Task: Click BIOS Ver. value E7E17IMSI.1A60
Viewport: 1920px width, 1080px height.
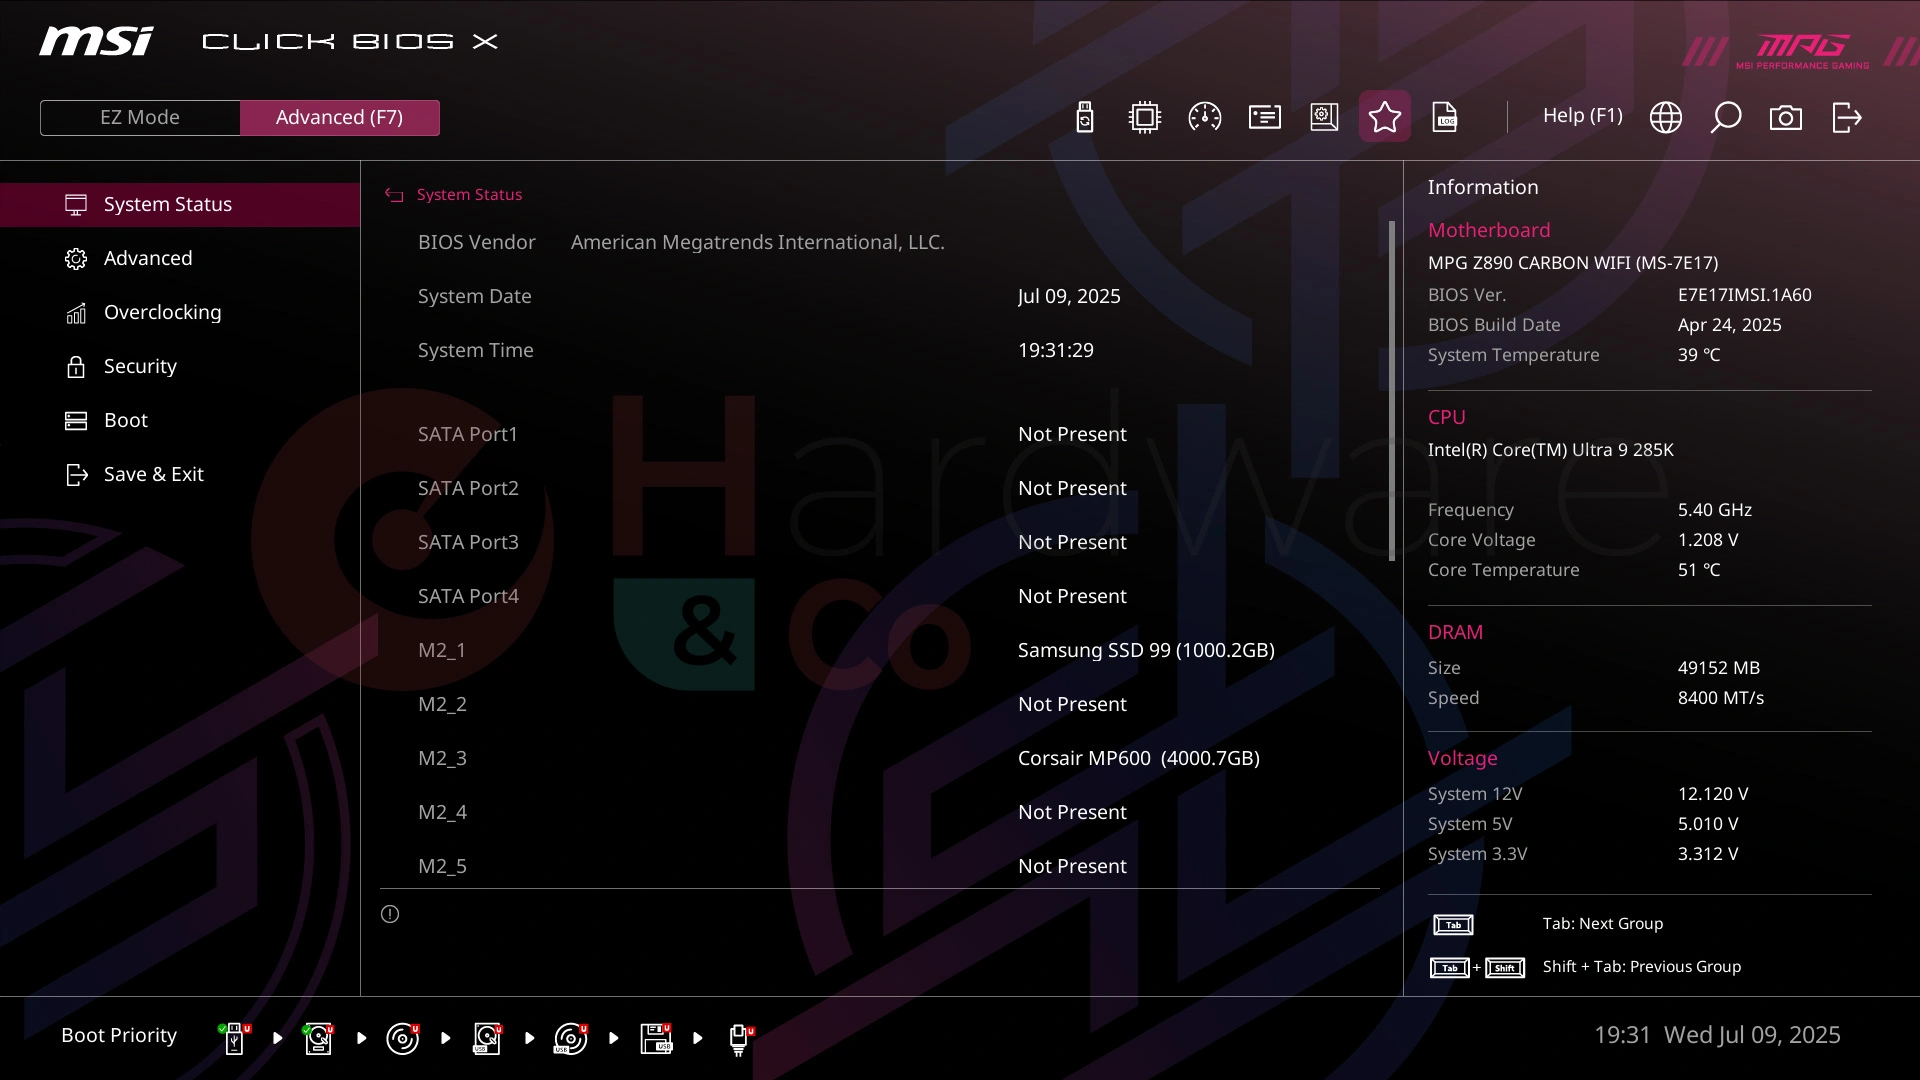Action: click(1744, 295)
